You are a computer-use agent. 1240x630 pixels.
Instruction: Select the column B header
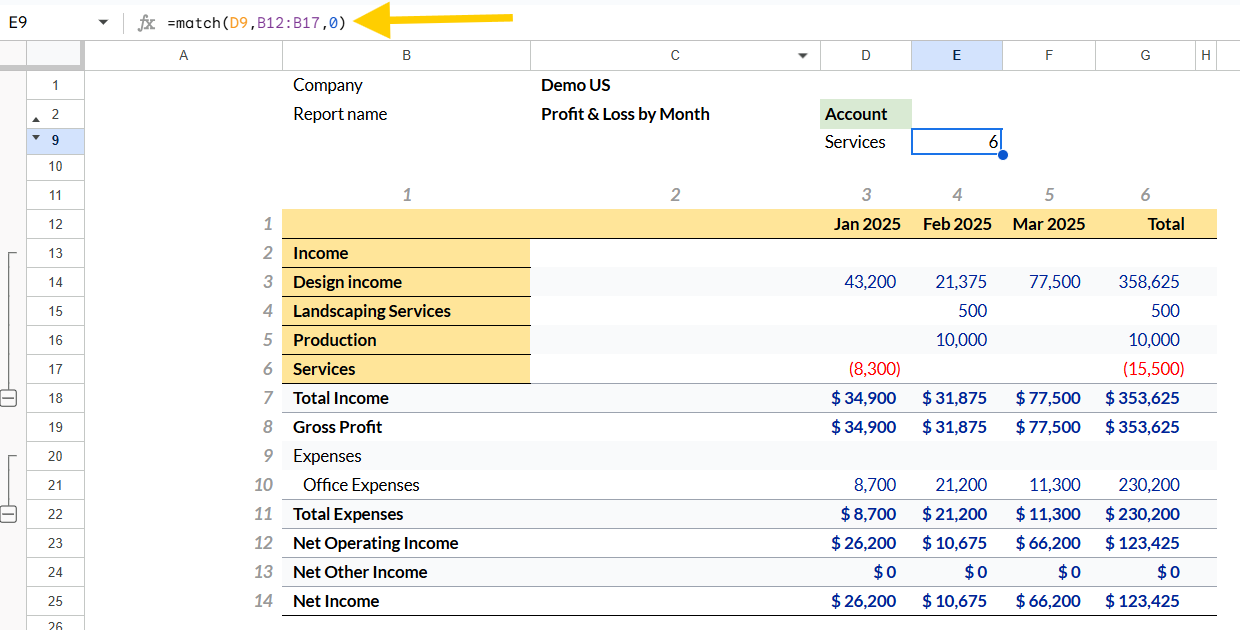click(406, 56)
